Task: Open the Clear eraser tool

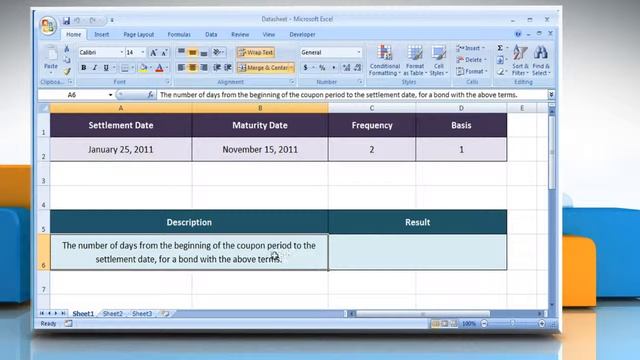Action: coord(500,71)
